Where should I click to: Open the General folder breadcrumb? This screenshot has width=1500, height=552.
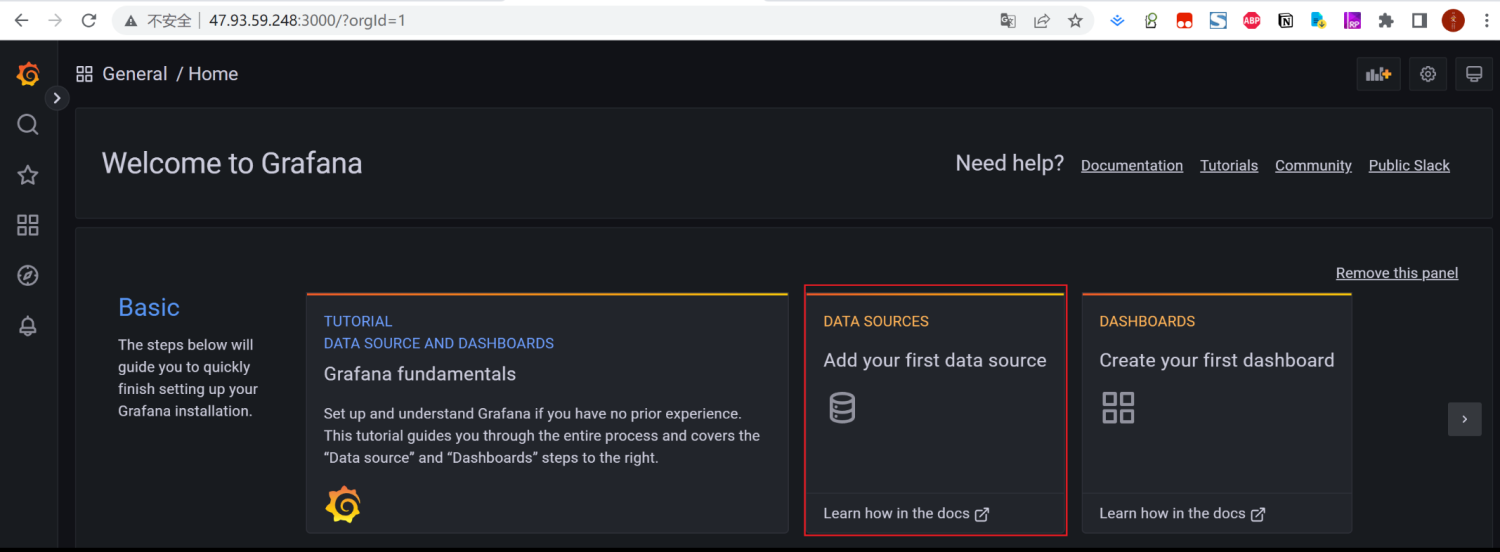coord(135,74)
